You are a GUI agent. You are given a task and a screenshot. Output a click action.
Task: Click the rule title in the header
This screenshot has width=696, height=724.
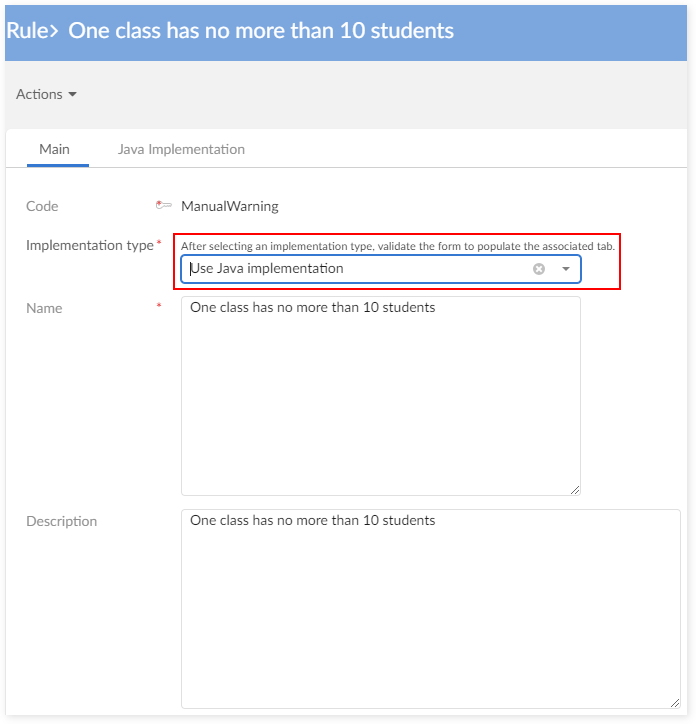pyautogui.click(x=261, y=31)
